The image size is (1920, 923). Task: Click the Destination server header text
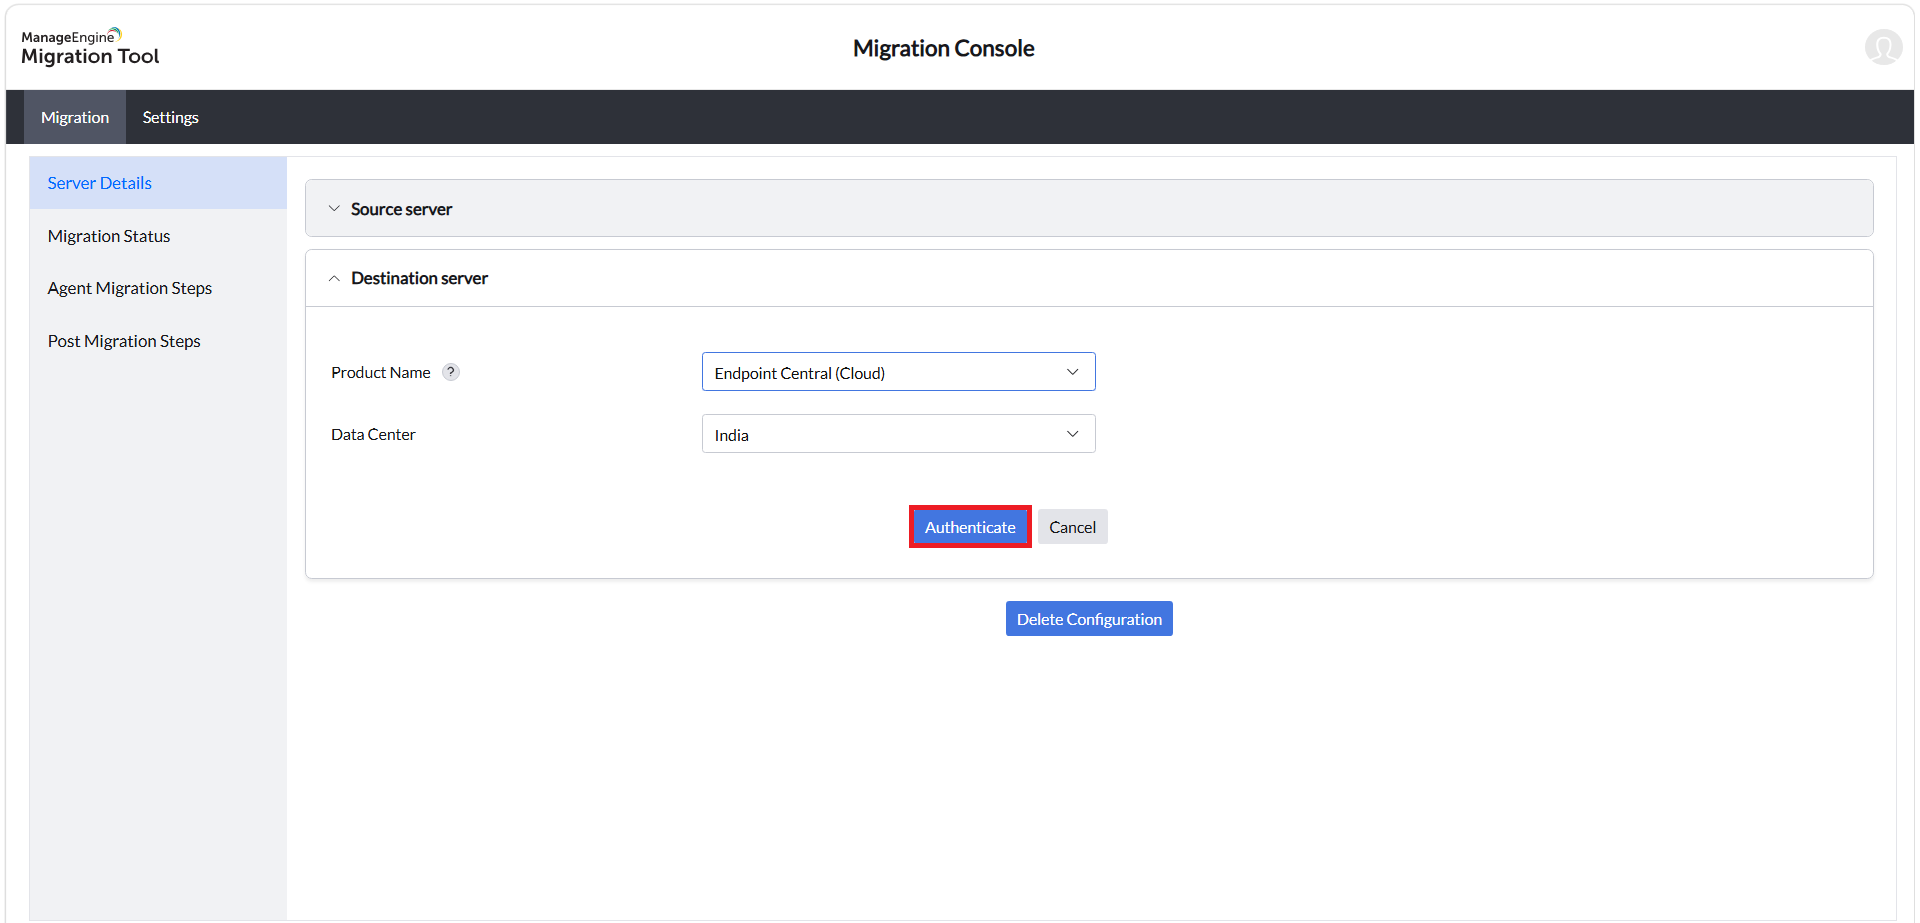click(419, 278)
